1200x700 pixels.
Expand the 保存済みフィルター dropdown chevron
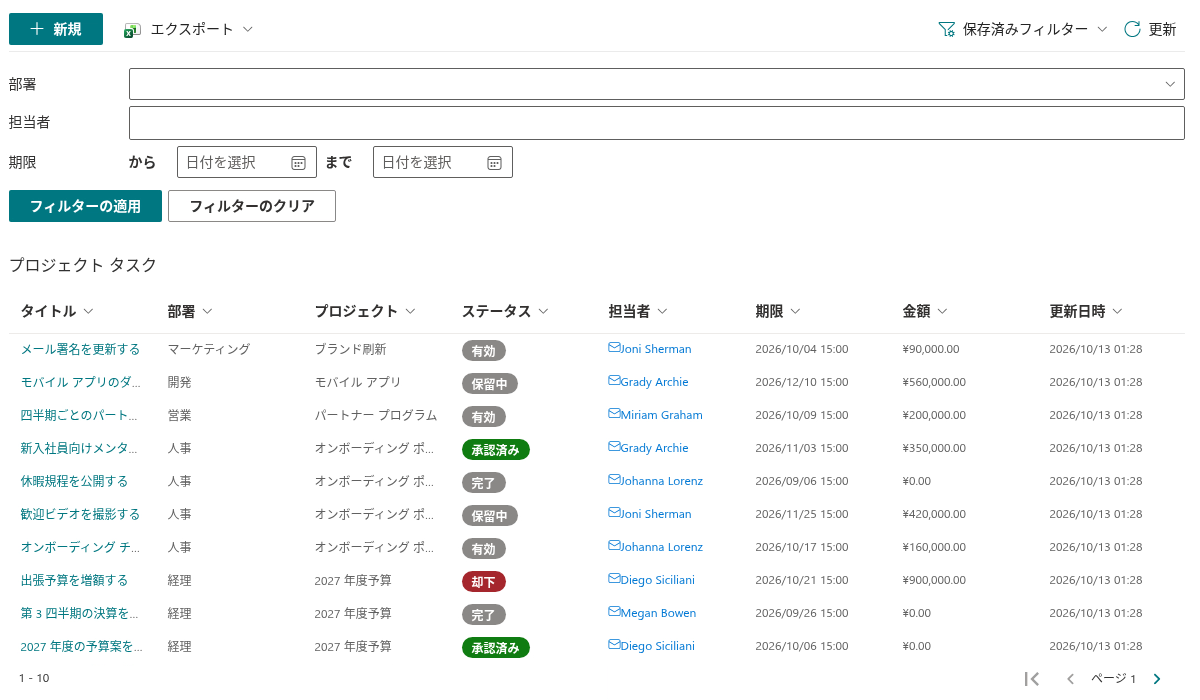tap(1102, 30)
